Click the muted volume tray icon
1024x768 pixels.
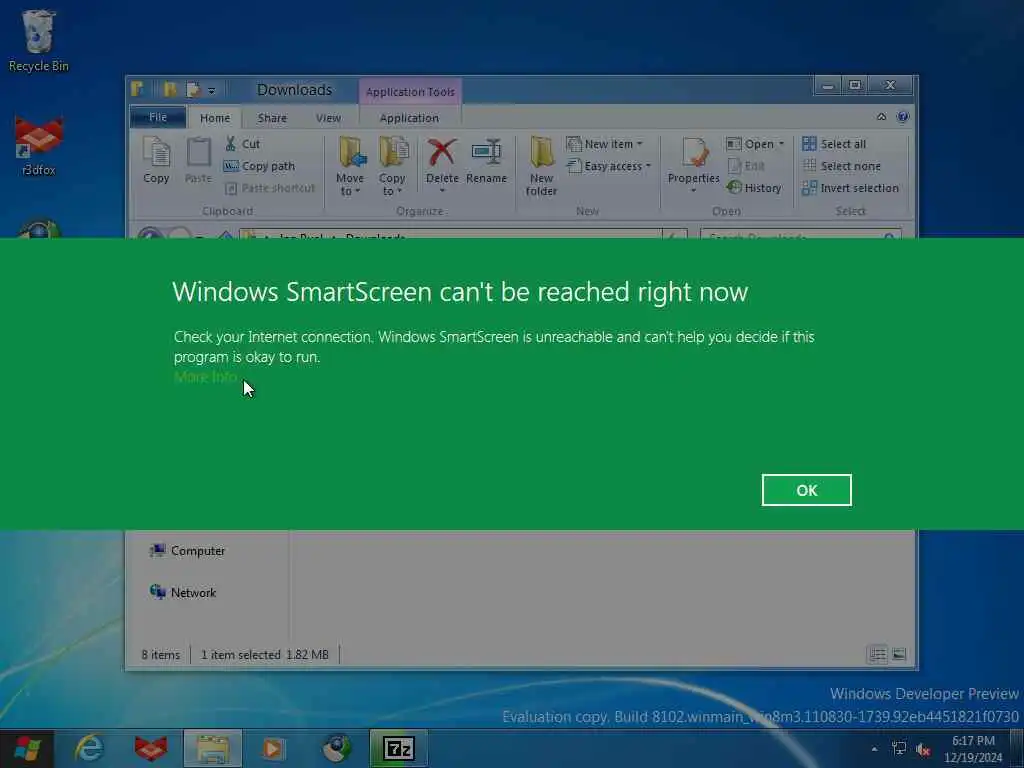pos(923,750)
